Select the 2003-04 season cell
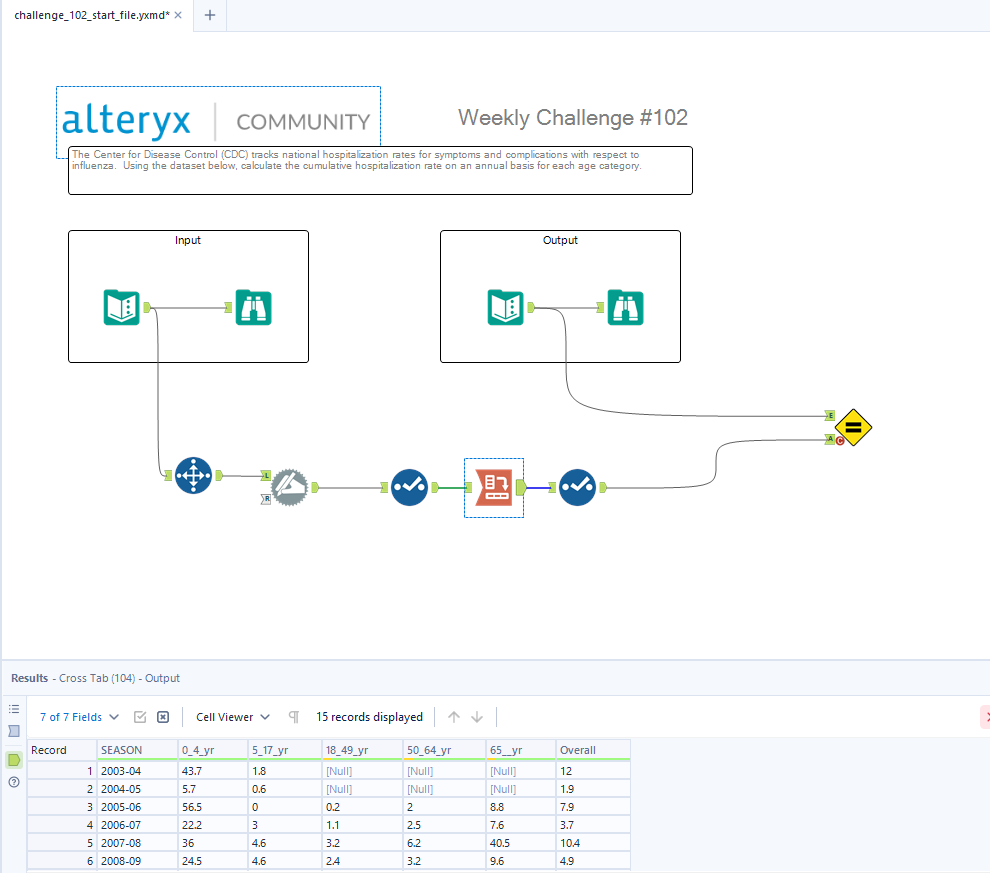This screenshot has height=873, width=990. click(137, 771)
